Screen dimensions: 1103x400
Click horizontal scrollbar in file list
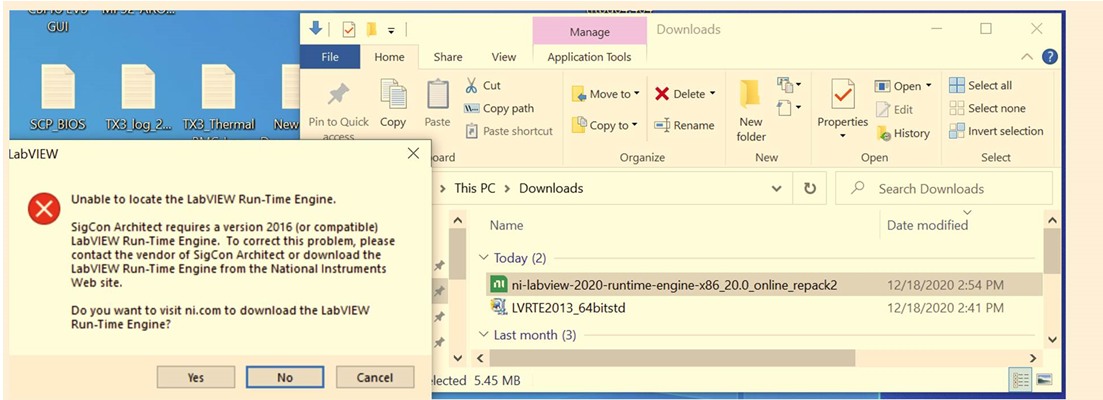pos(672,358)
